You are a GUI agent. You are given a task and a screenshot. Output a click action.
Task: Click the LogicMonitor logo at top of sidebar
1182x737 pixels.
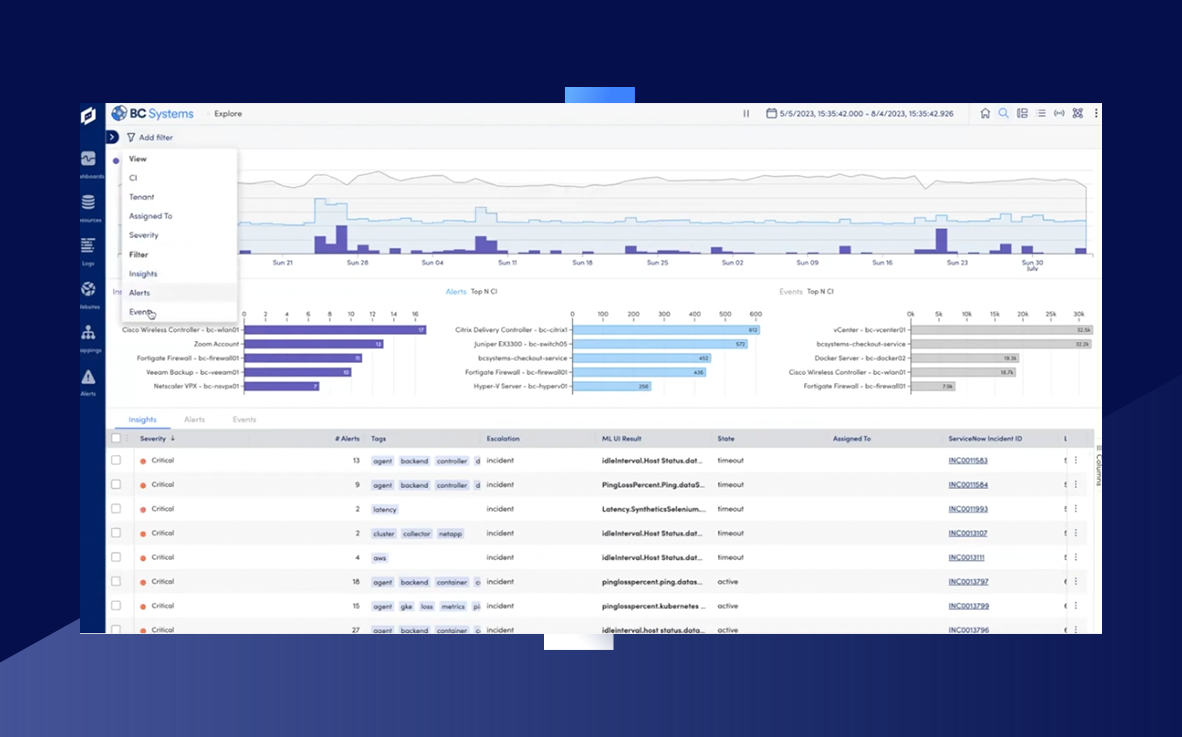88,115
